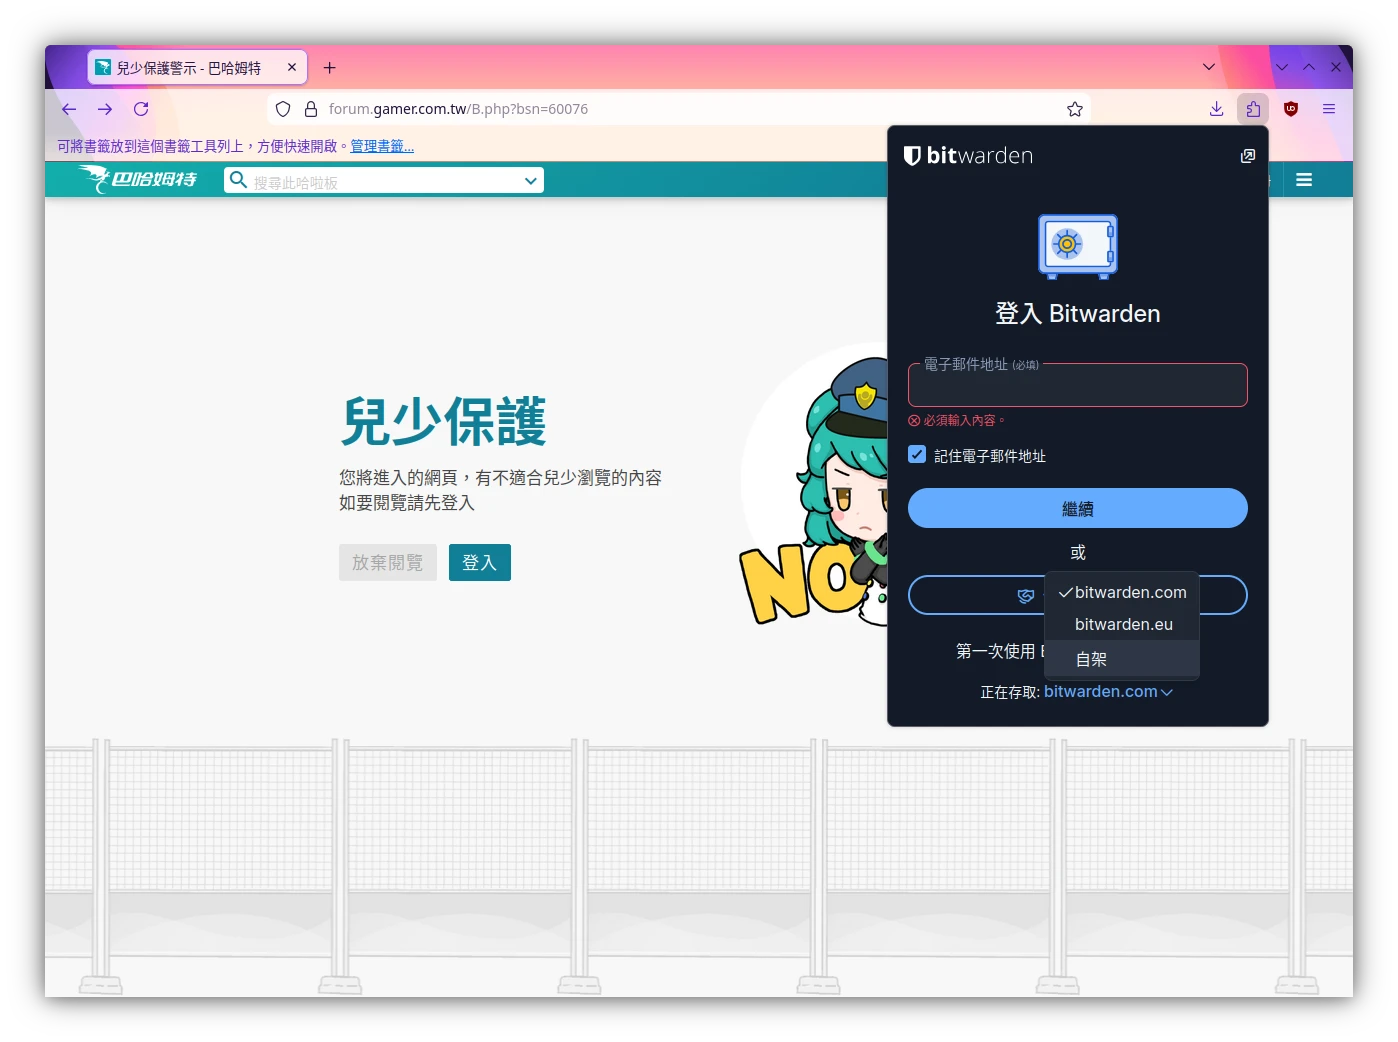Expand the forum search box dropdown arrow
The width and height of the screenshot is (1398, 1042).
[x=530, y=181]
